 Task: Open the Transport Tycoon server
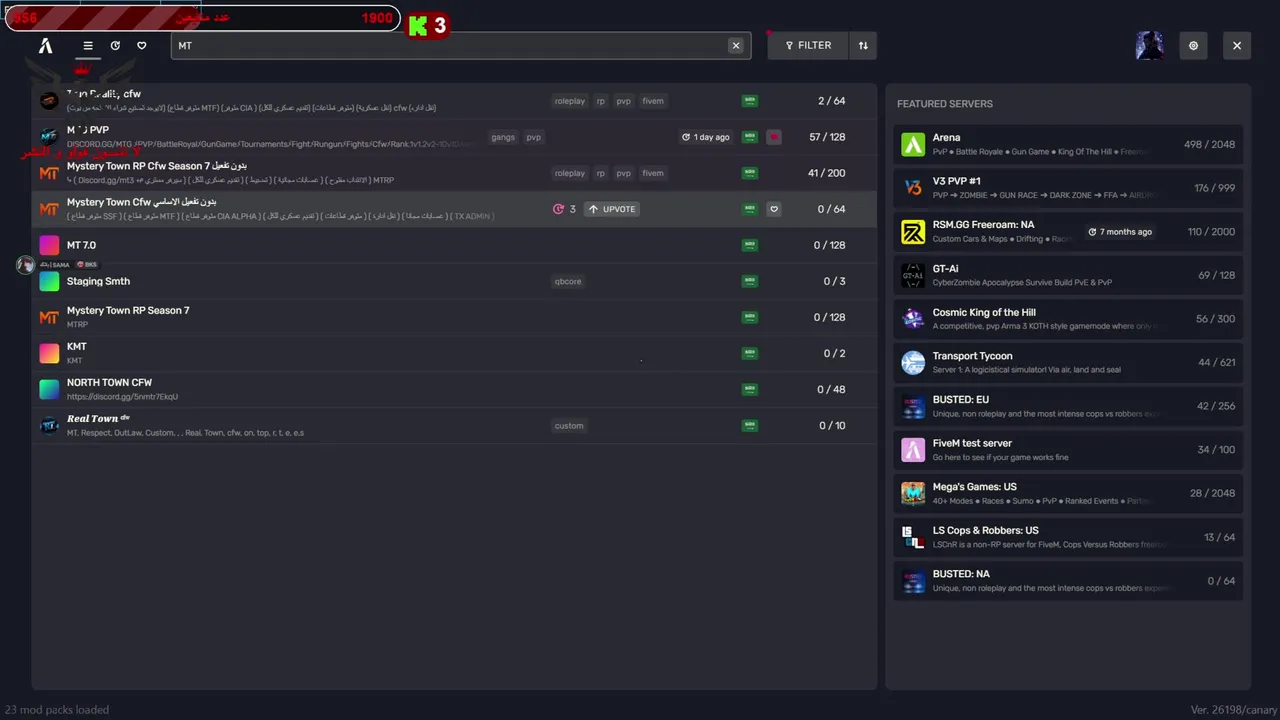(x=1068, y=362)
